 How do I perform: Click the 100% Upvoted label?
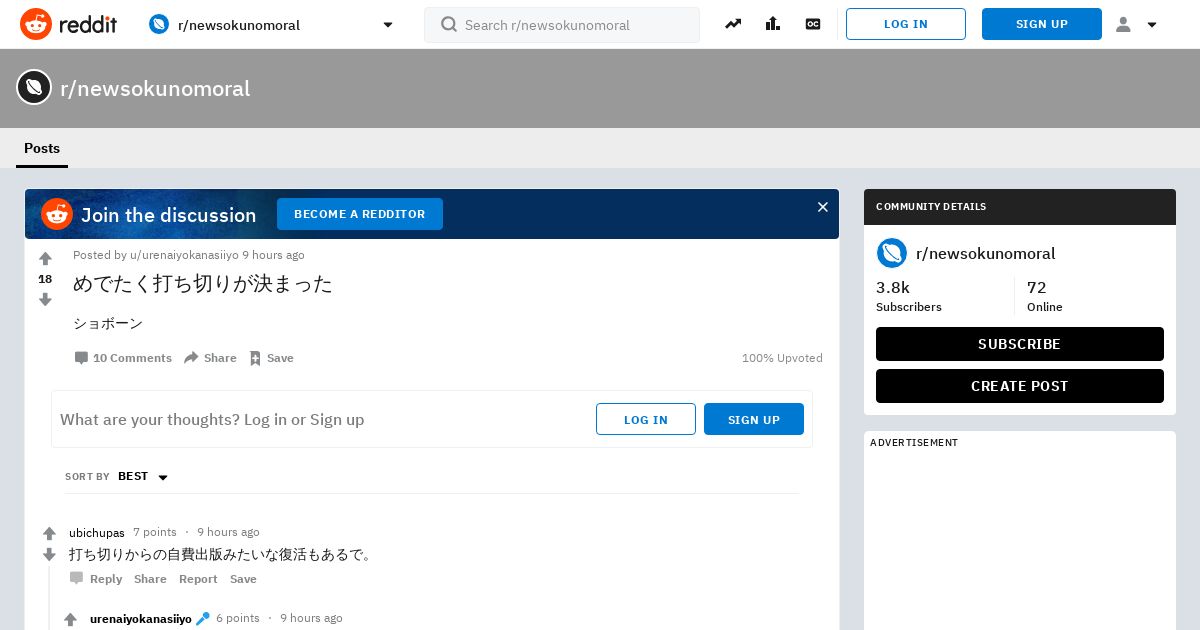(782, 358)
